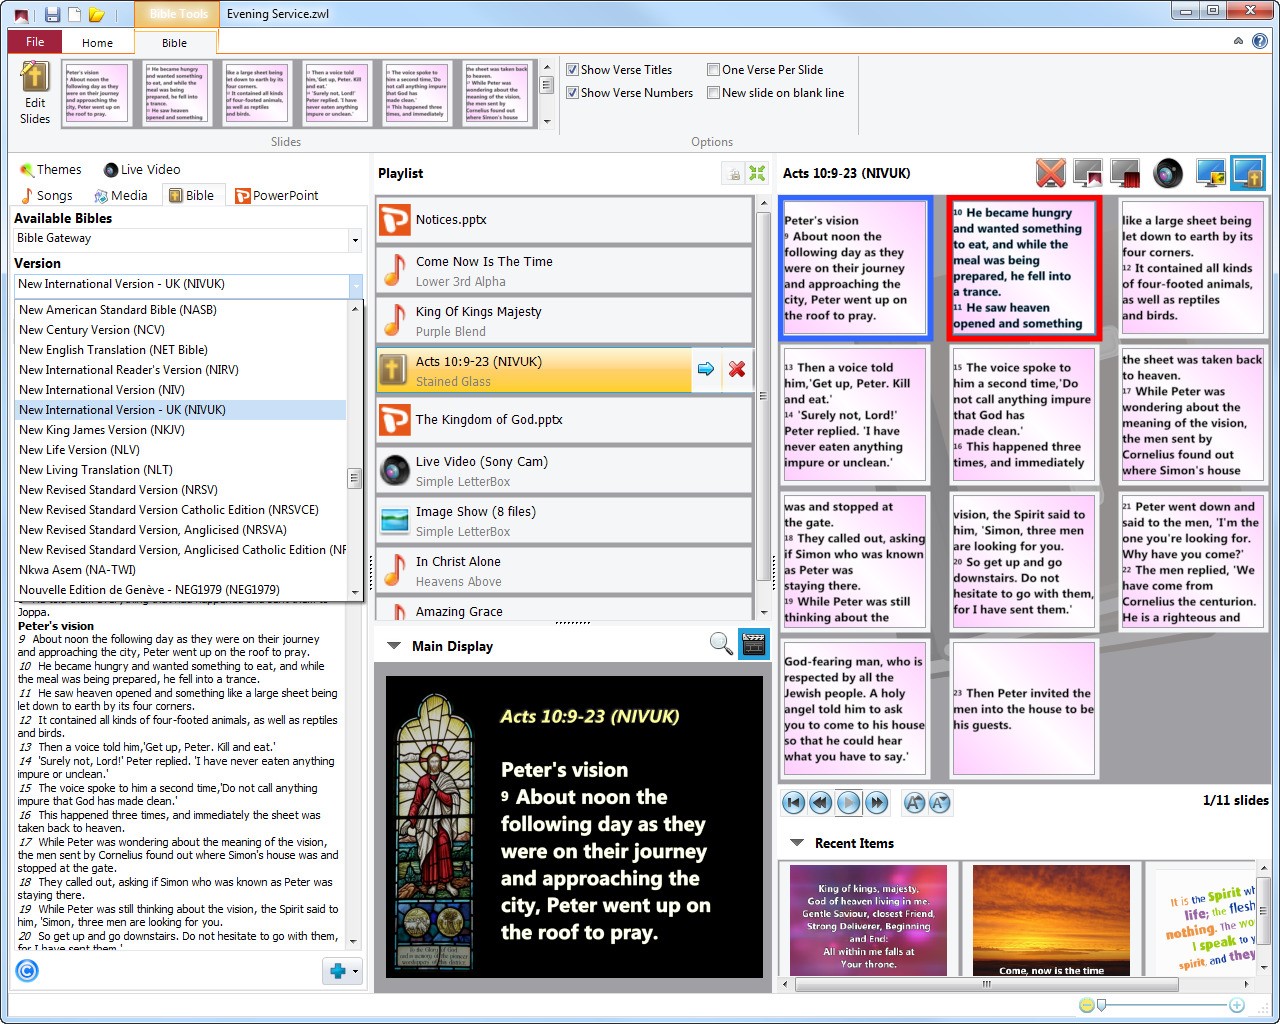Collapse the Main Display panel

pyautogui.click(x=394, y=646)
